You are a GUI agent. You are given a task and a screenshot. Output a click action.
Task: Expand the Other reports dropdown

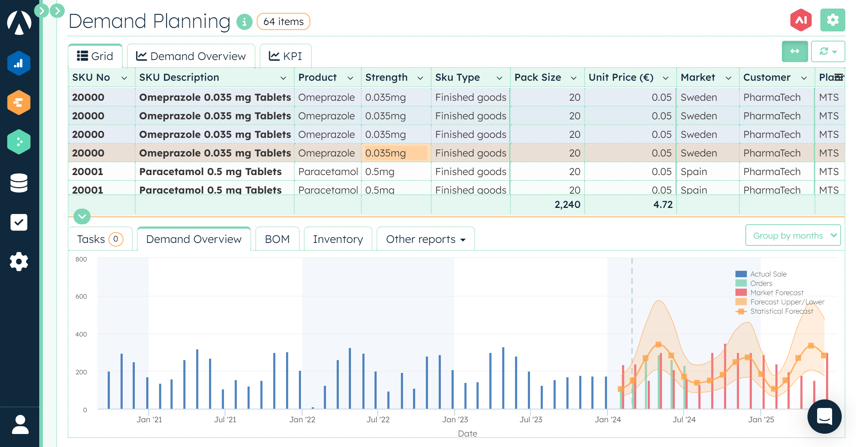[x=425, y=239]
